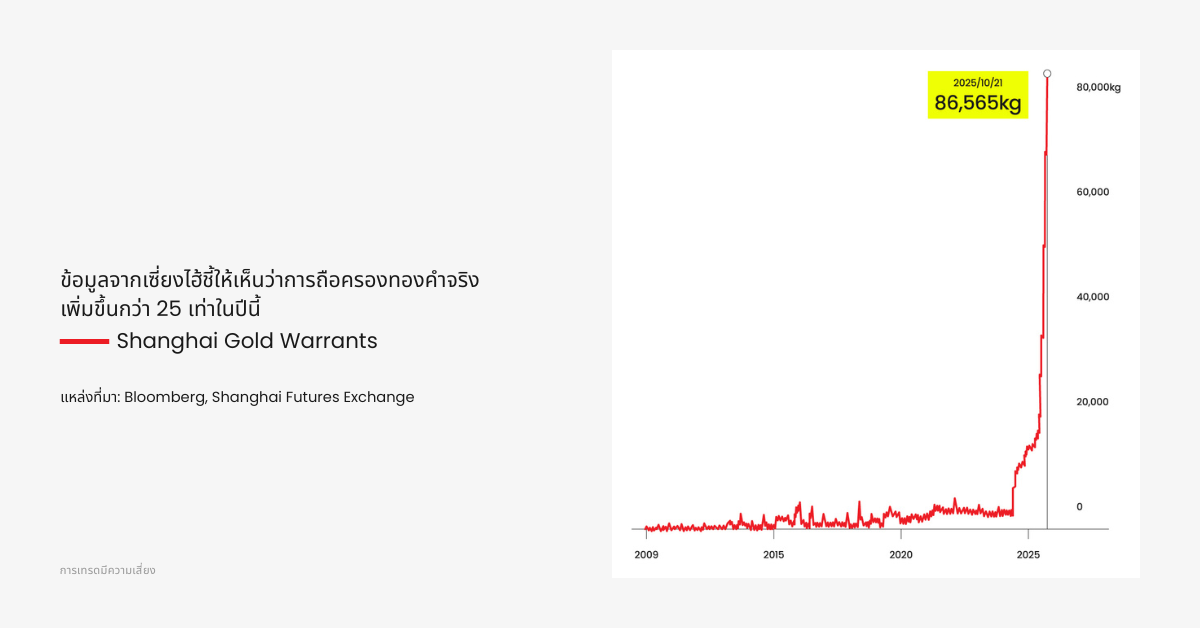The height and width of the screenshot is (628, 1200).
Task: Click the circular data point marker atop the chart
Action: pyautogui.click(x=1047, y=73)
